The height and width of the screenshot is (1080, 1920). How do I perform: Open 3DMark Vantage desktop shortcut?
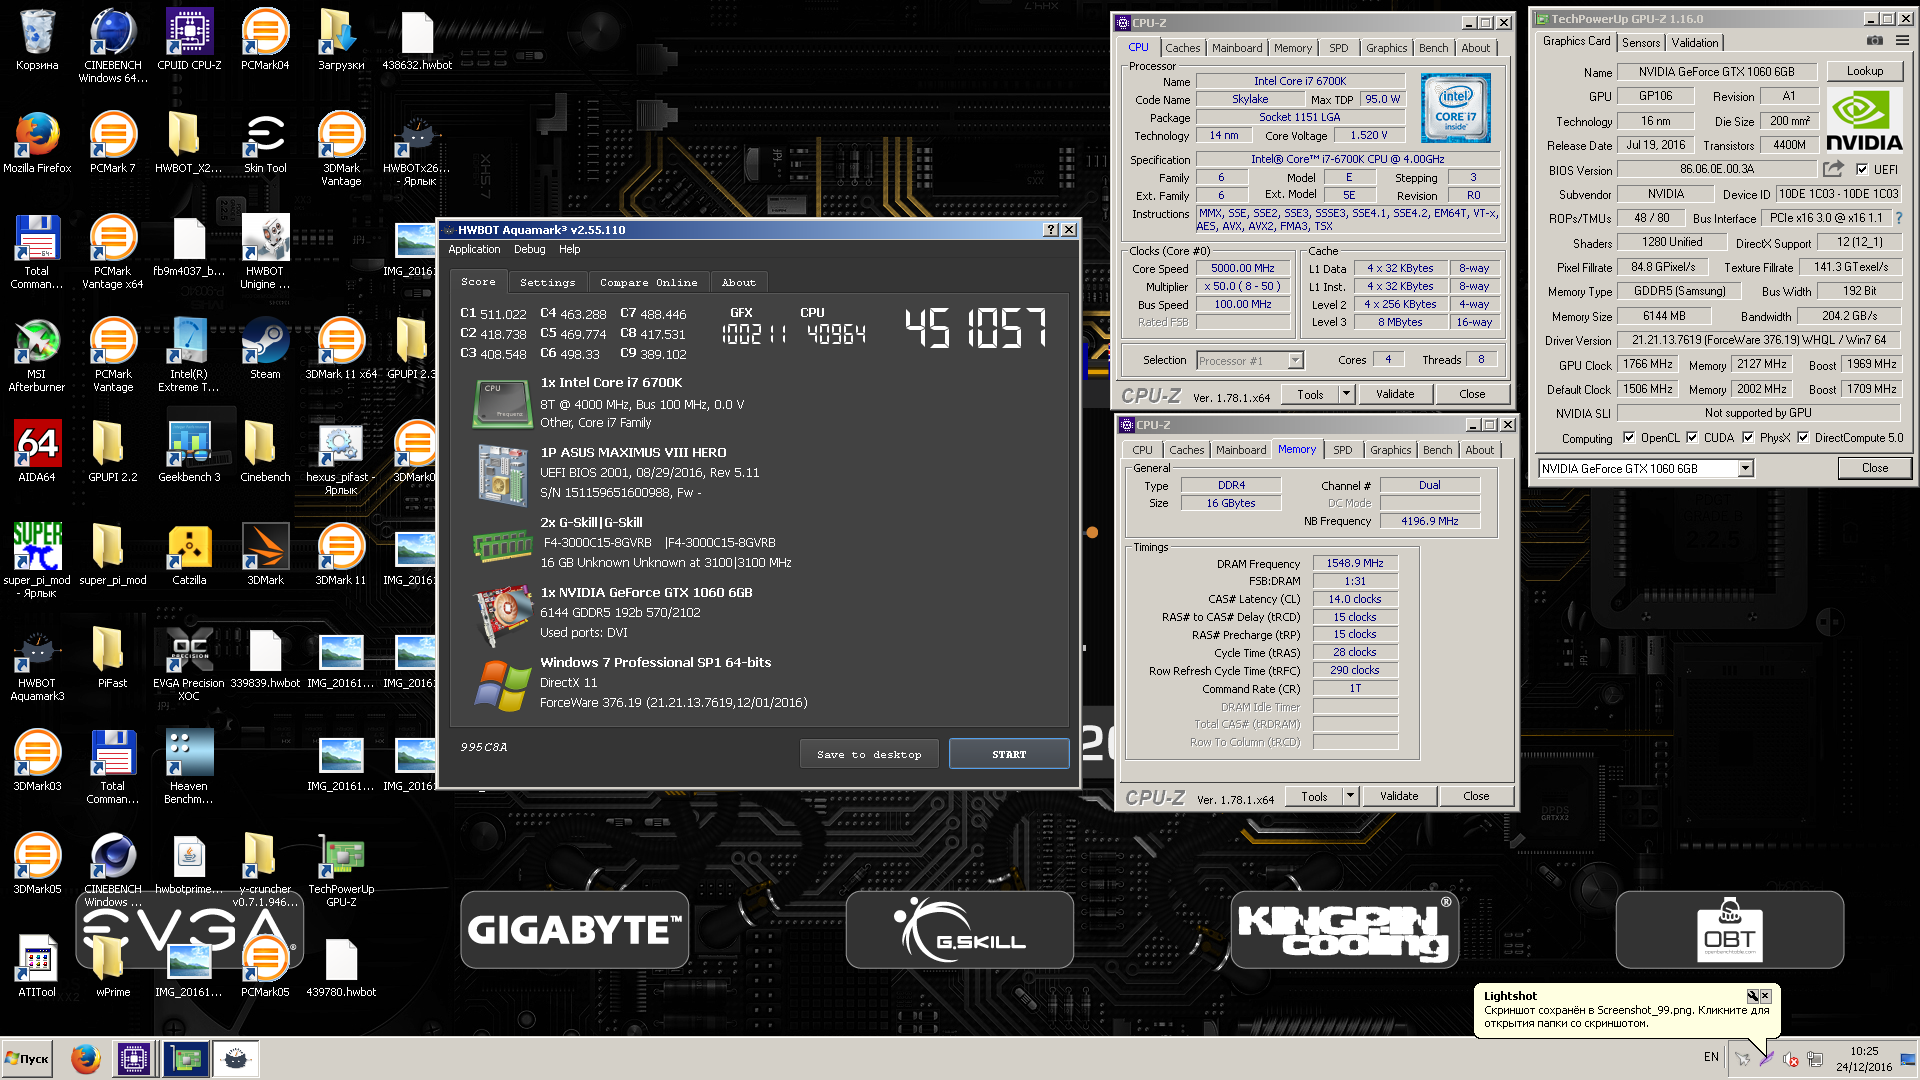click(341, 148)
